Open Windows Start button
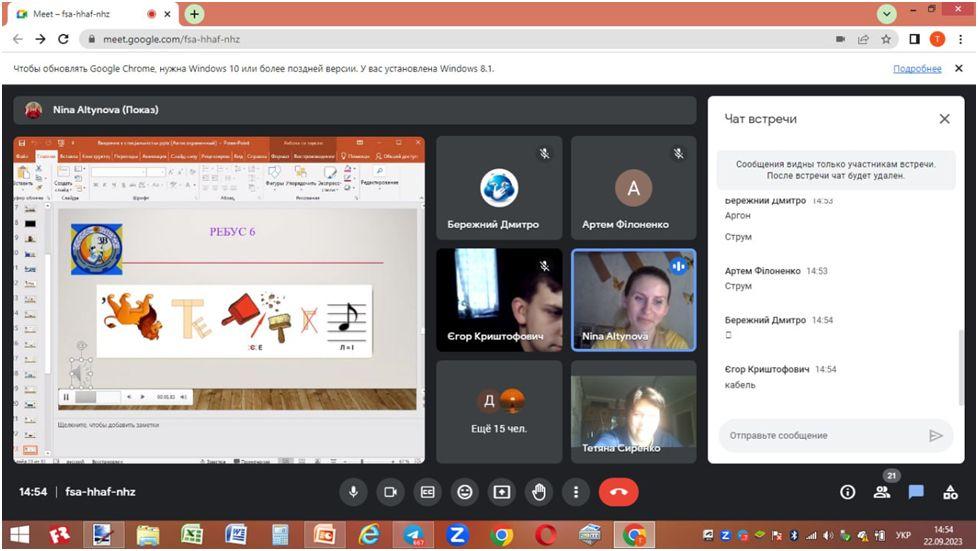The height and width of the screenshot is (551, 978). tap(19, 535)
